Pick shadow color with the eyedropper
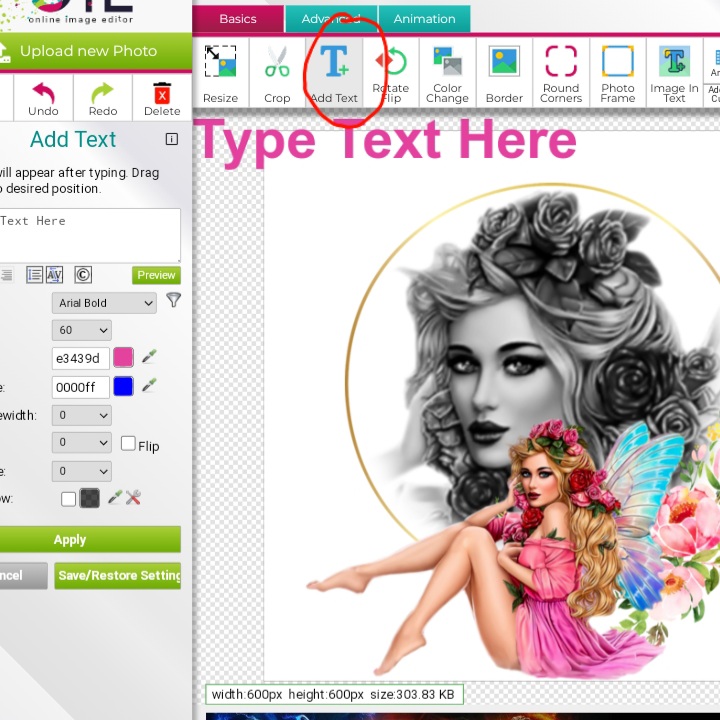This screenshot has width=720, height=720. coord(115,497)
